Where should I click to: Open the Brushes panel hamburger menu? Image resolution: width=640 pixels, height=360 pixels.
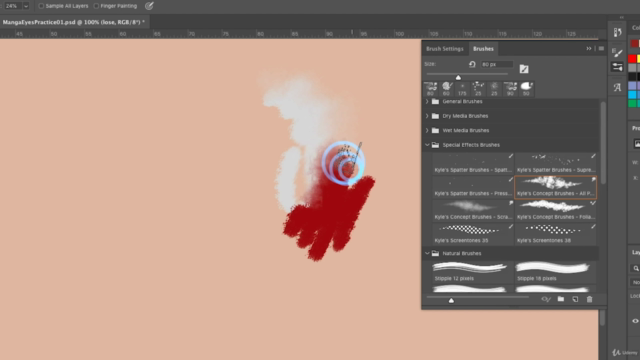[601, 49]
